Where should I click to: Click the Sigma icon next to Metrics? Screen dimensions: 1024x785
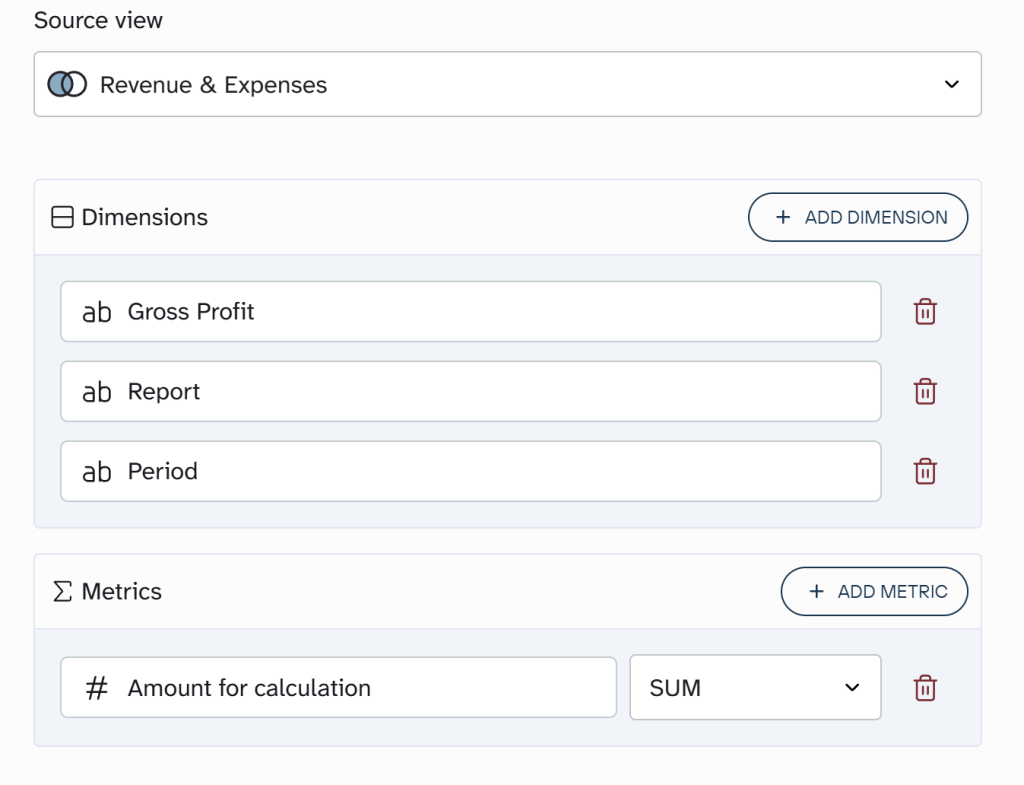pyautogui.click(x=61, y=591)
